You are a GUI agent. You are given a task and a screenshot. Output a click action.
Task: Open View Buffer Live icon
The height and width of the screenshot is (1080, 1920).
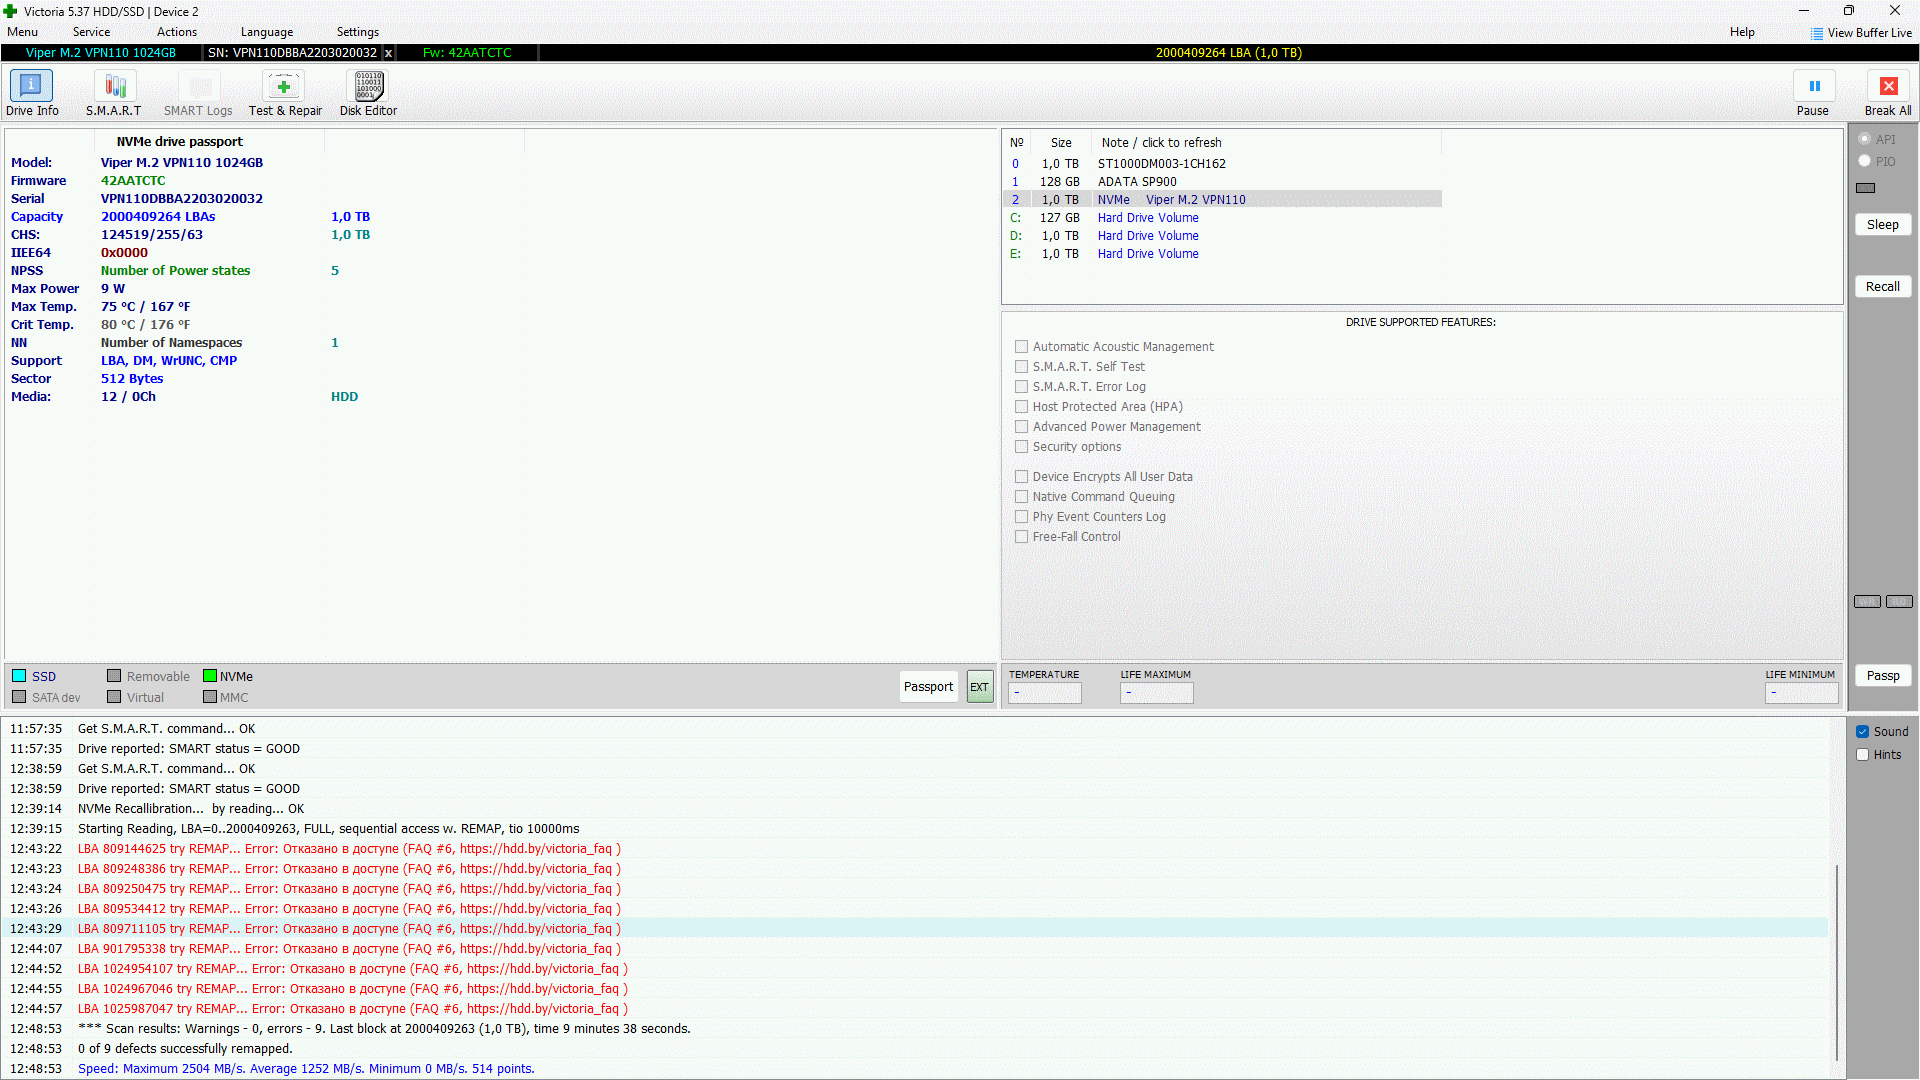point(1817,33)
